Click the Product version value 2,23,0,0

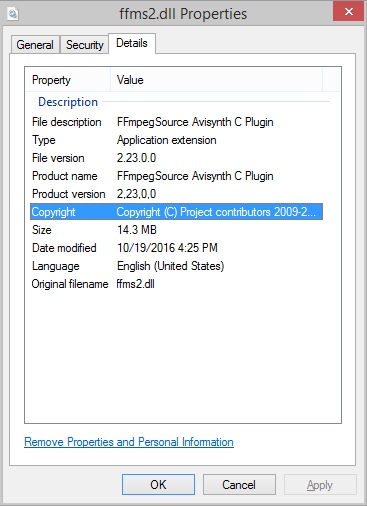point(136,194)
